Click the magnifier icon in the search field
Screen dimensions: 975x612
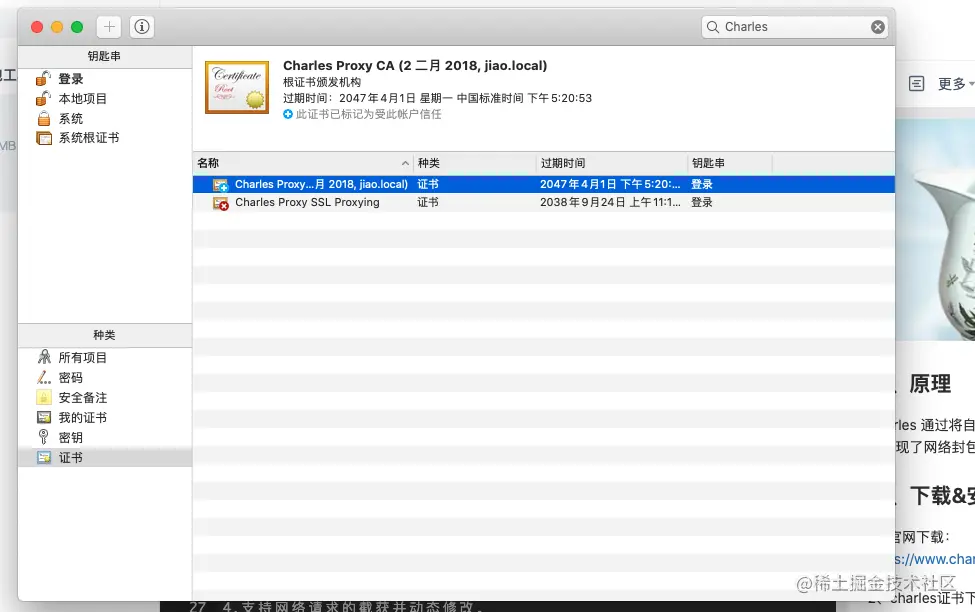tap(713, 27)
